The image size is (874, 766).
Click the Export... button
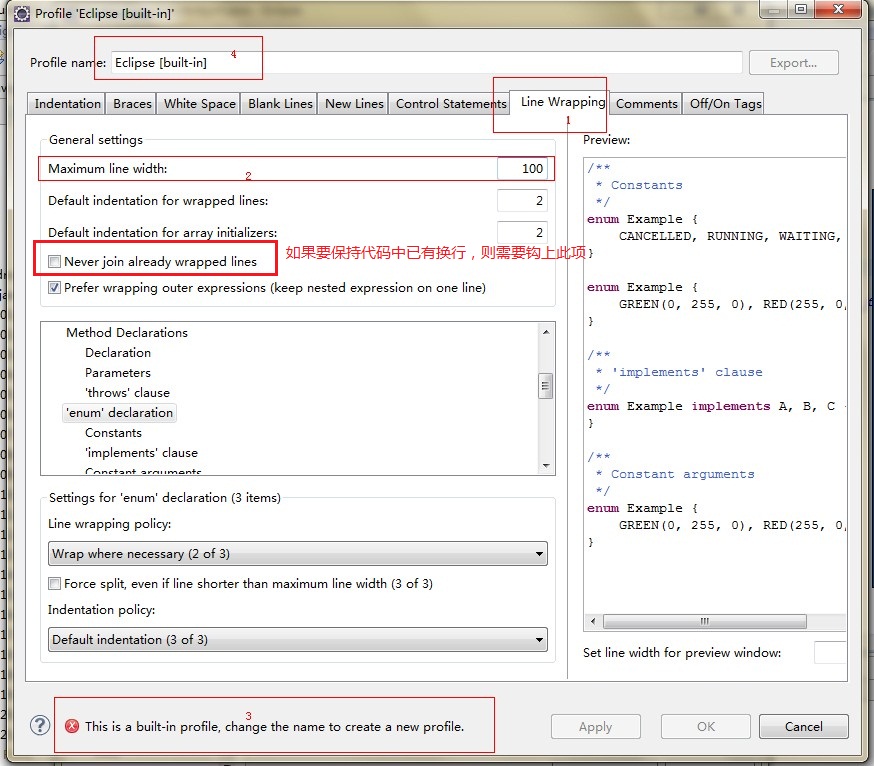pos(794,62)
